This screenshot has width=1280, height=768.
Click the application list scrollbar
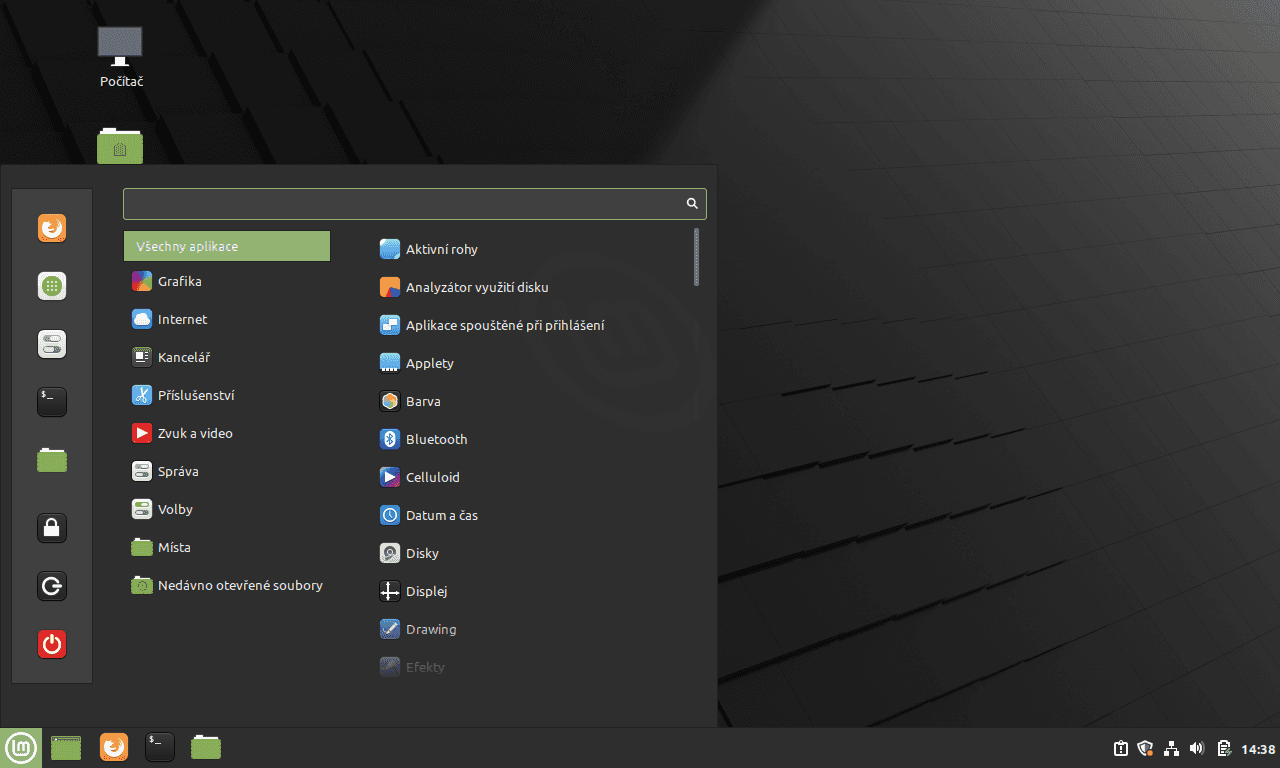point(696,256)
